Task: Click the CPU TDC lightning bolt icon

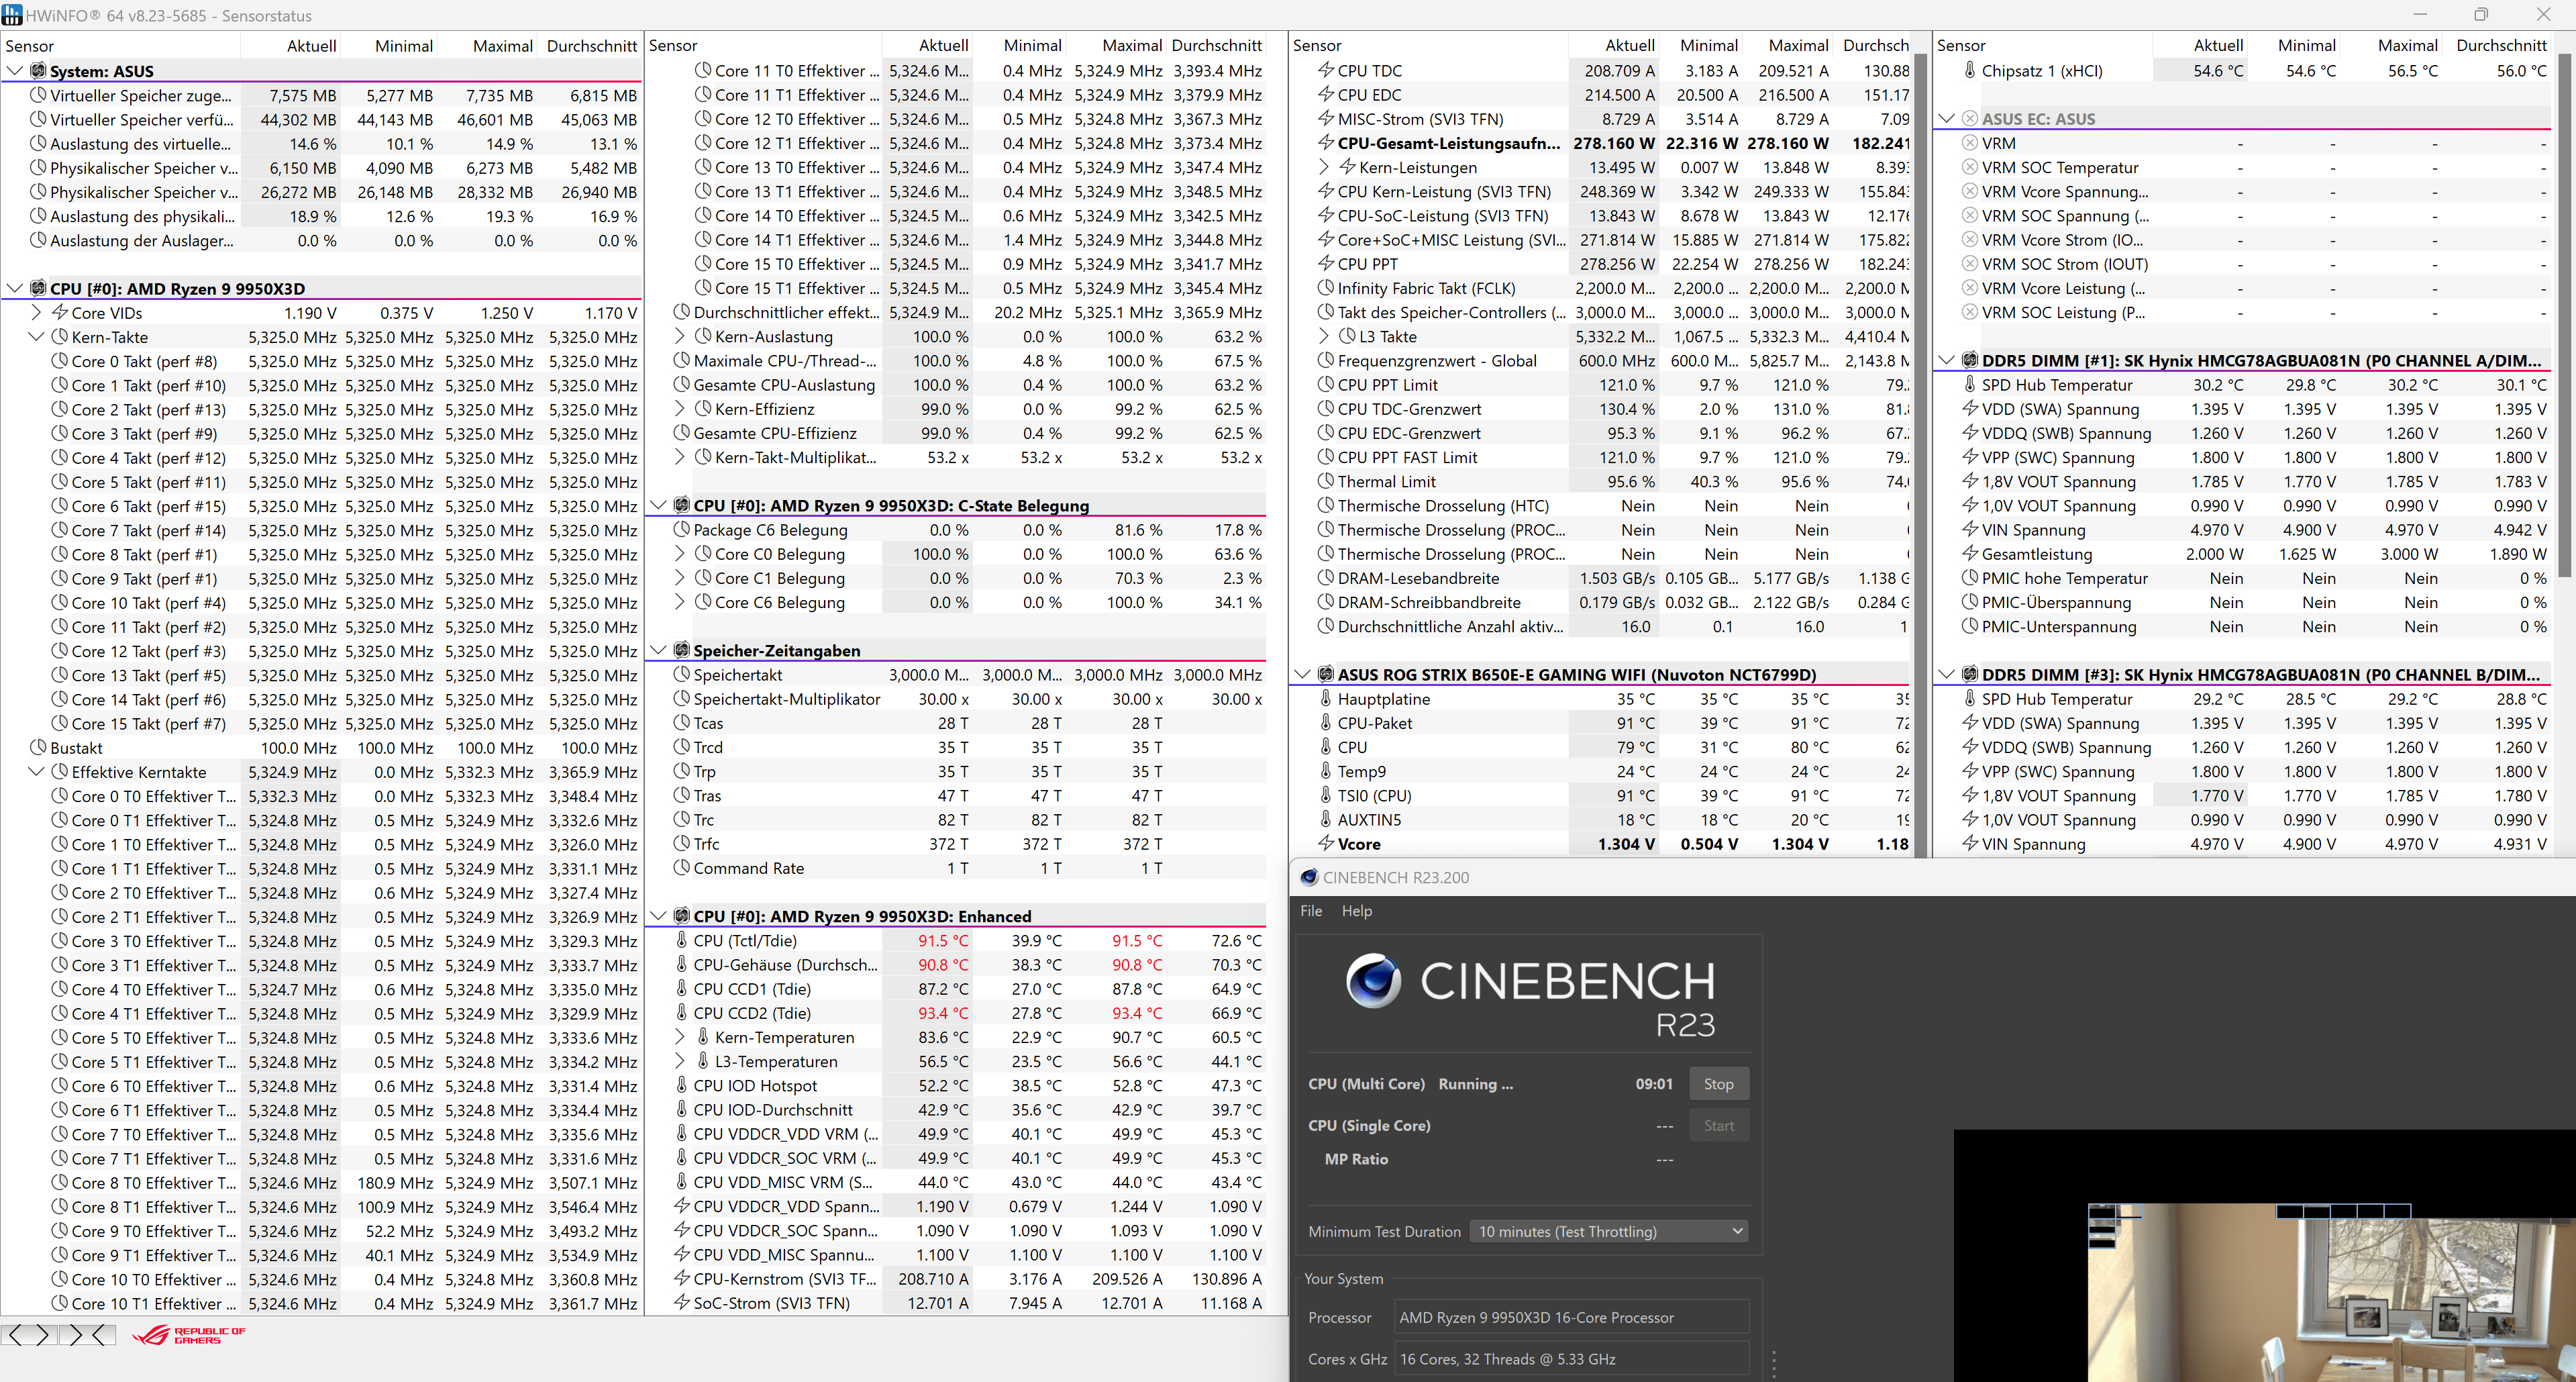Action: (1325, 70)
